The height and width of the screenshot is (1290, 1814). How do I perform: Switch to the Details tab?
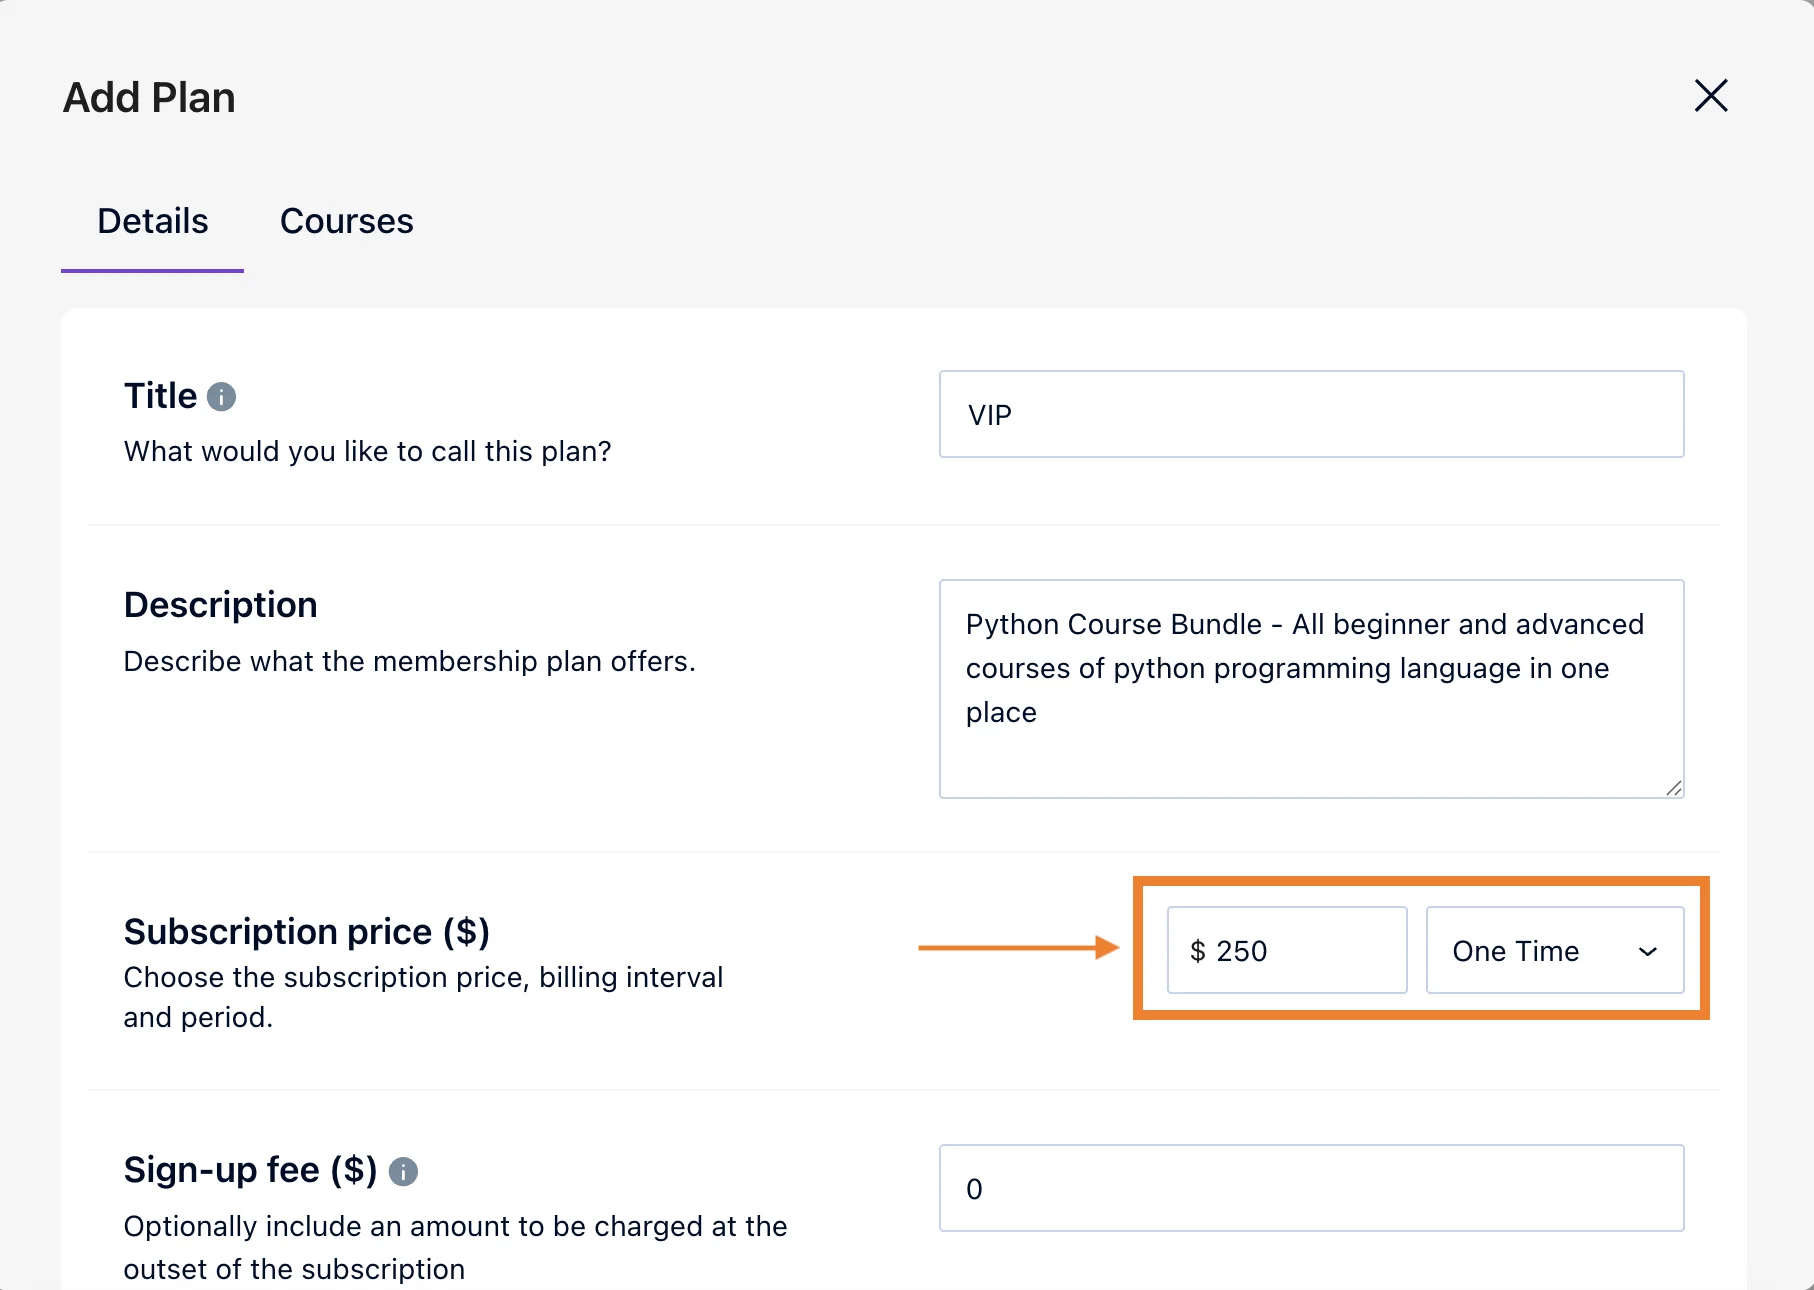pos(152,221)
